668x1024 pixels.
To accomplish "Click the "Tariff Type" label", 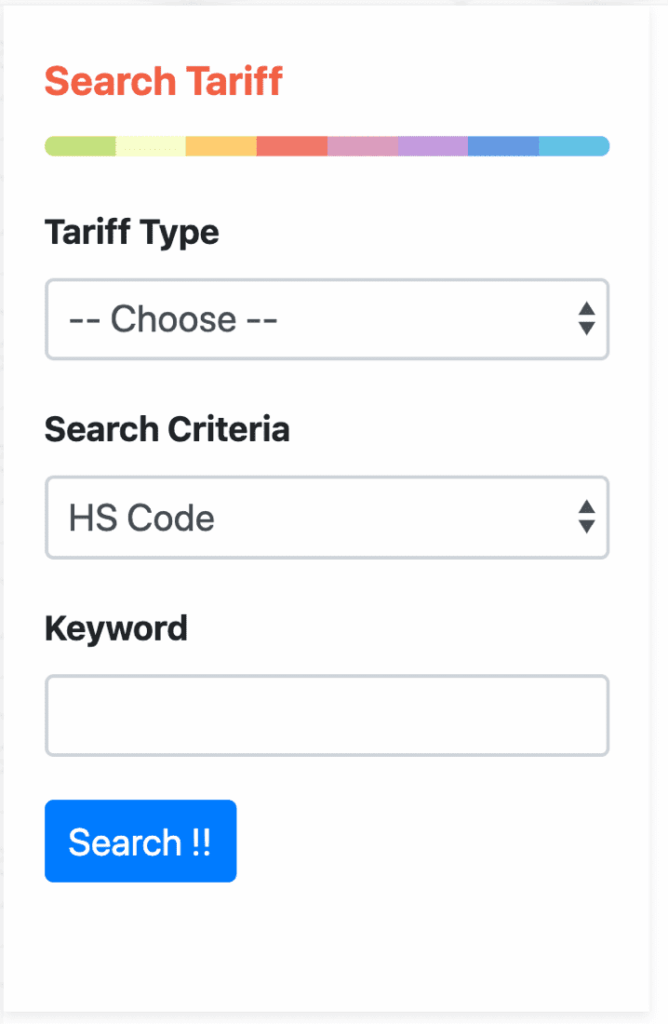I will (132, 232).
